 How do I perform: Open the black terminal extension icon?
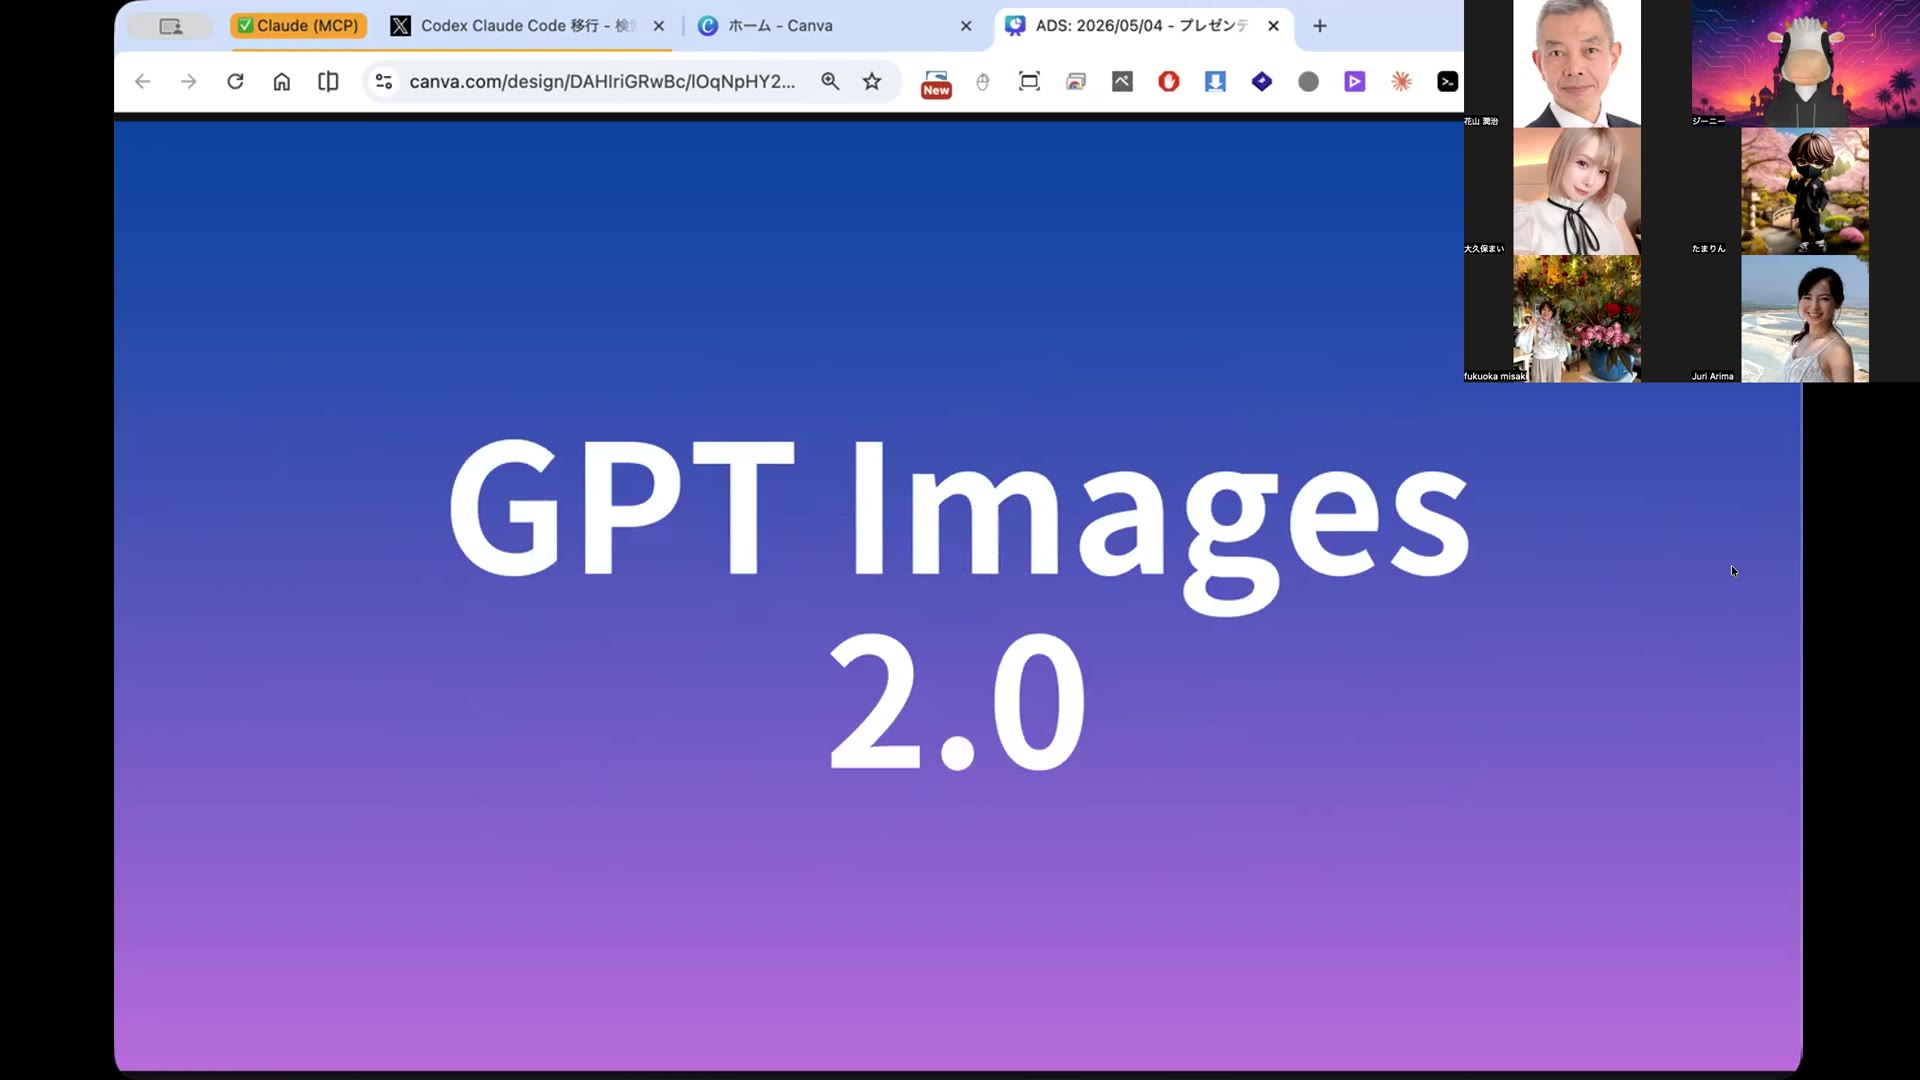[1447, 82]
